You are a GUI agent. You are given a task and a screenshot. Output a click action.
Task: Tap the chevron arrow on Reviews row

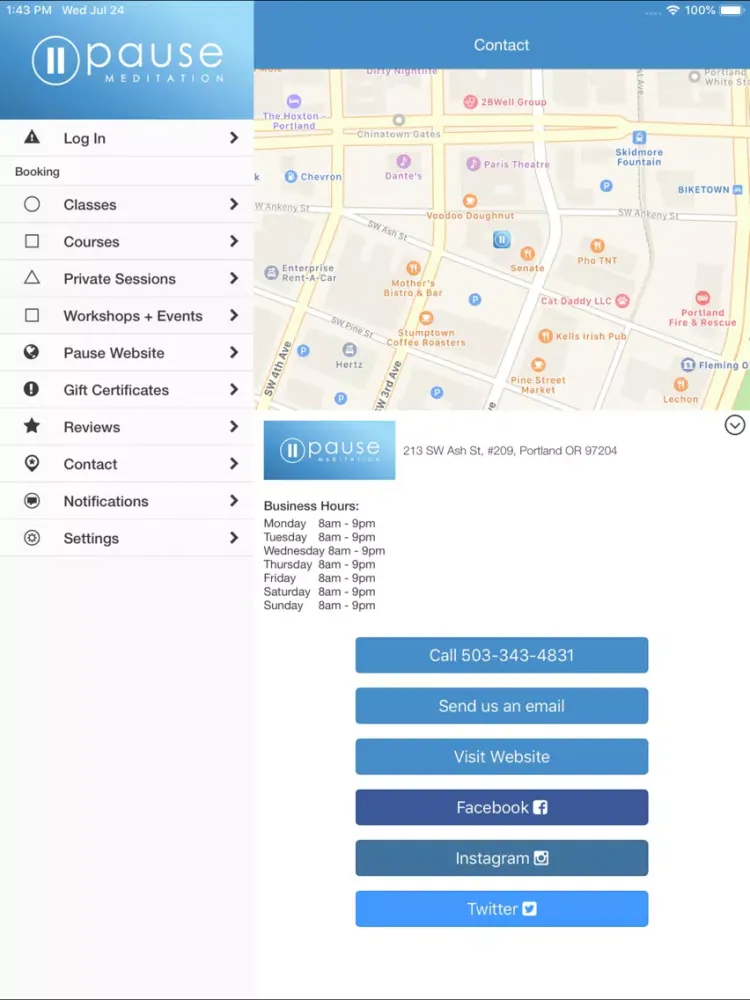pyautogui.click(x=234, y=426)
